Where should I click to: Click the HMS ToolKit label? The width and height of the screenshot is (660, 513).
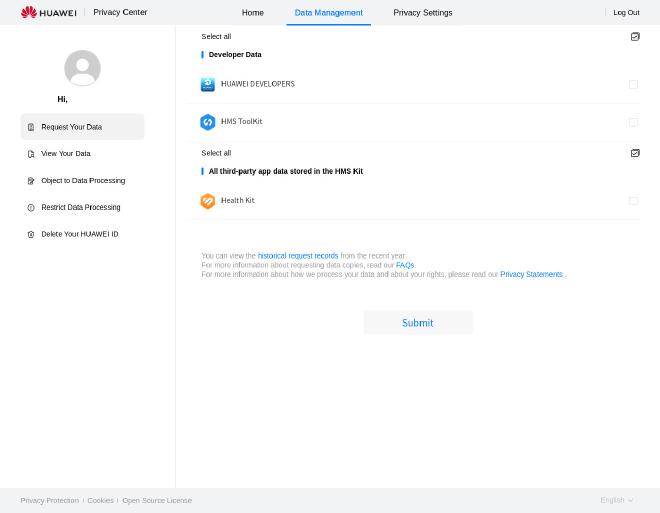point(242,122)
